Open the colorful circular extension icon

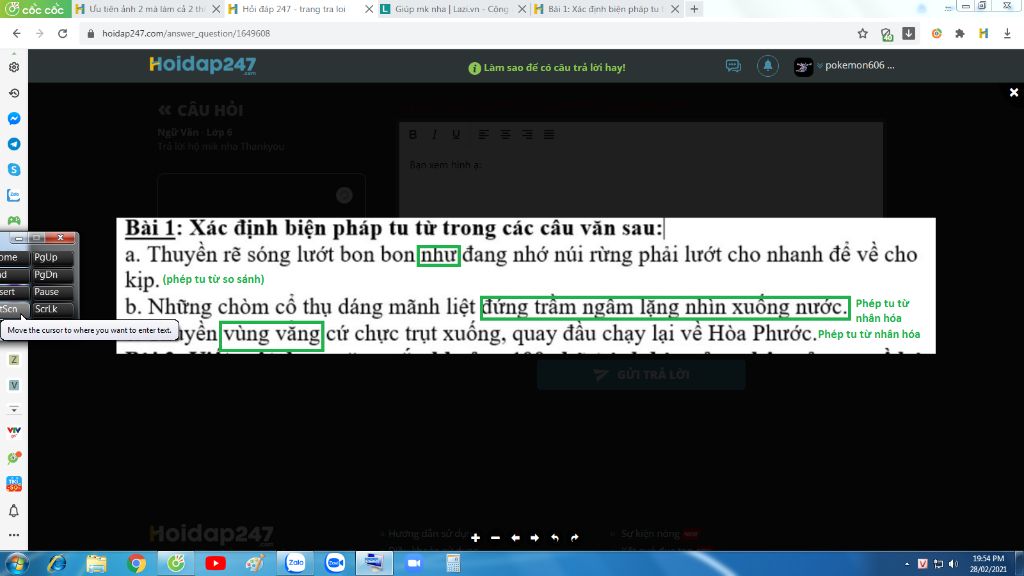[936, 33]
